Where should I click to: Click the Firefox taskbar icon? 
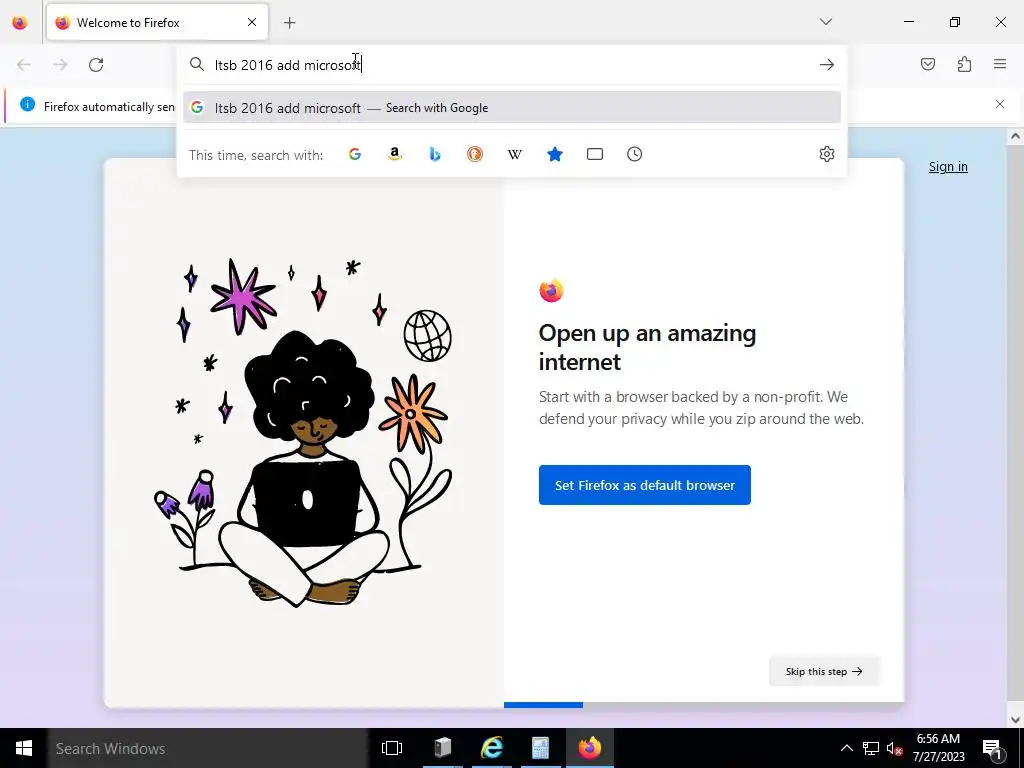click(589, 748)
